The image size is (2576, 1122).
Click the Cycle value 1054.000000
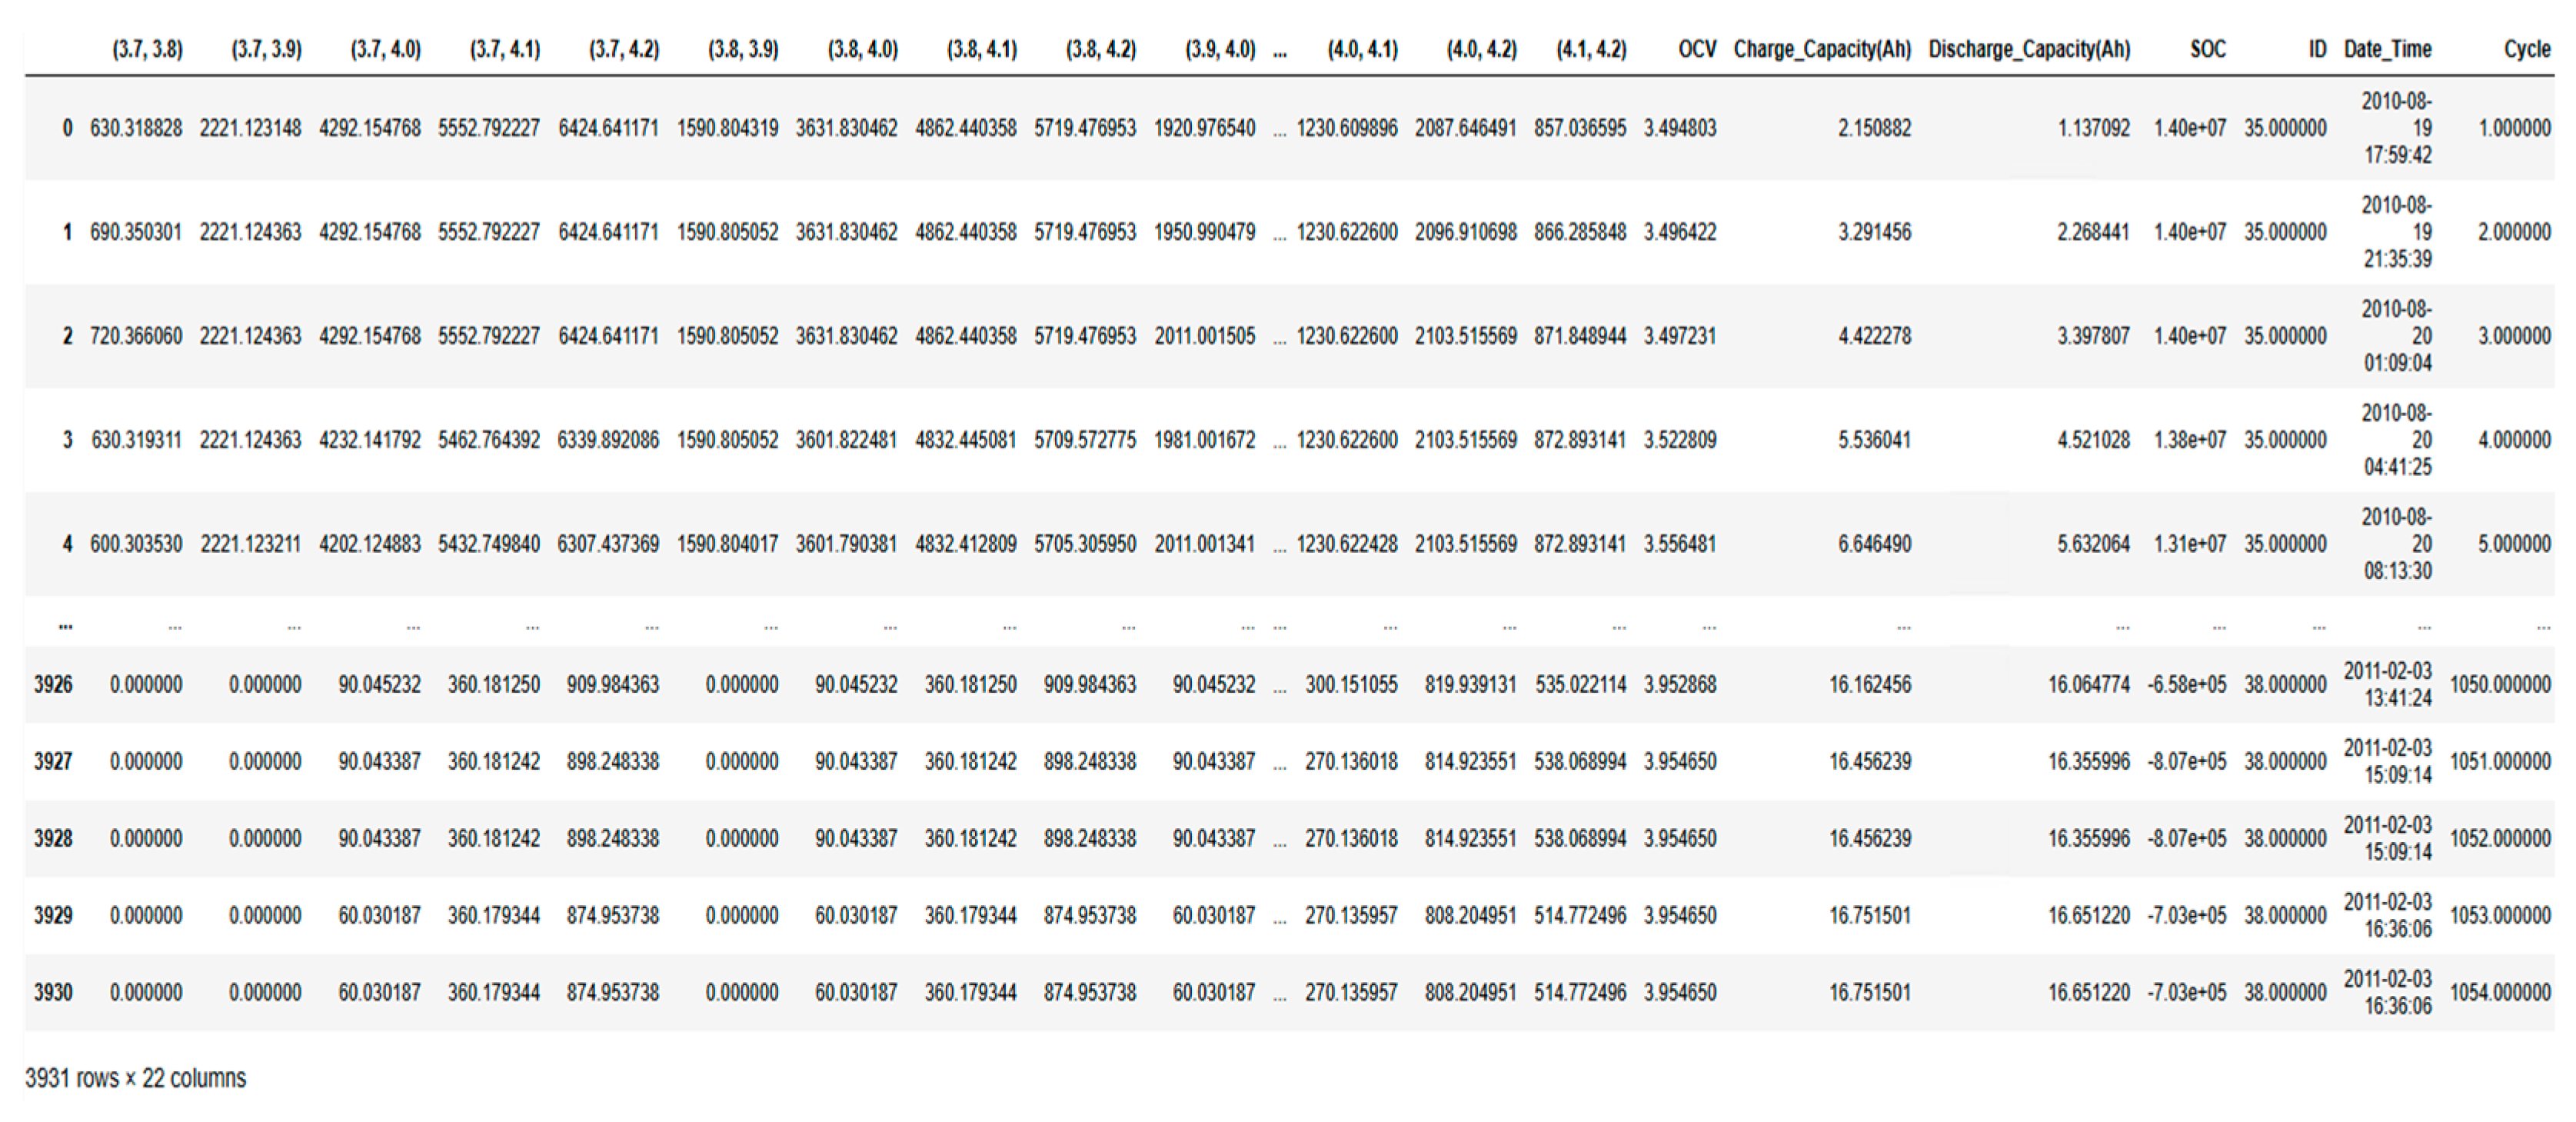2499,992
